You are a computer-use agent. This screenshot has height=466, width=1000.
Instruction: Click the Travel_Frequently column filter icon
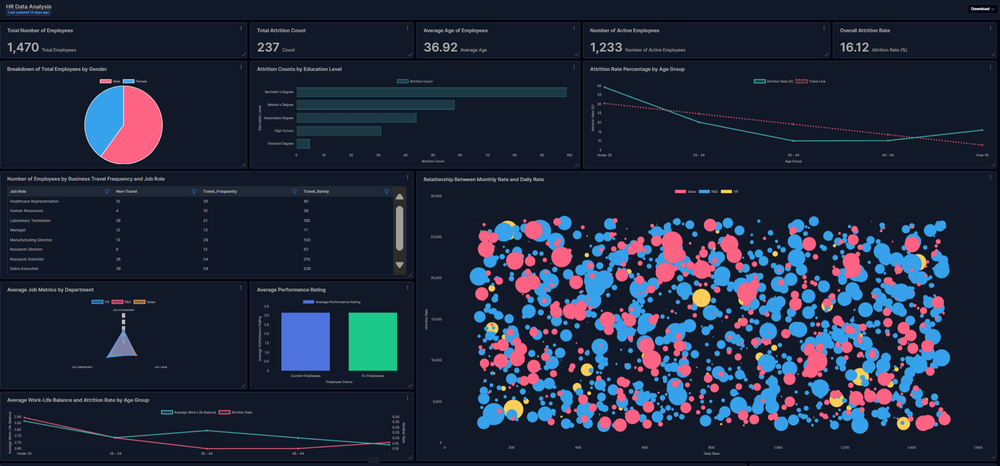[x=294, y=191]
